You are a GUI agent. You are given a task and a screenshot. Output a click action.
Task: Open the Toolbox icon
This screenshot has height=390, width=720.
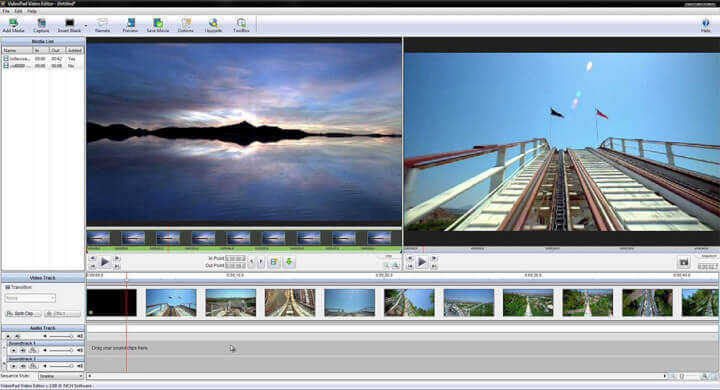(x=241, y=25)
